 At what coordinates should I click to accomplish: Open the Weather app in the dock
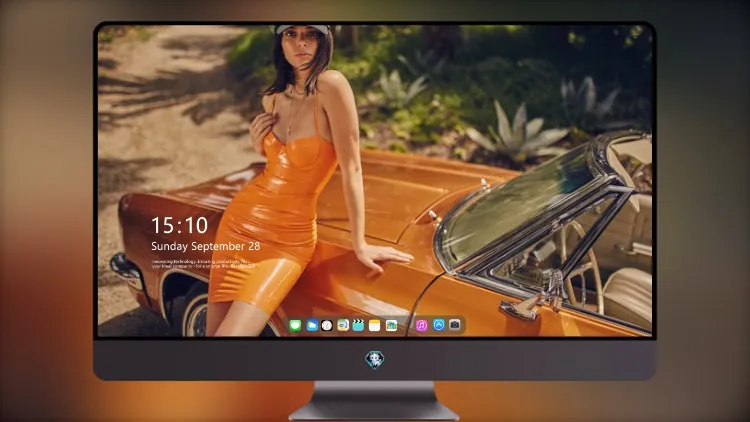coord(312,326)
